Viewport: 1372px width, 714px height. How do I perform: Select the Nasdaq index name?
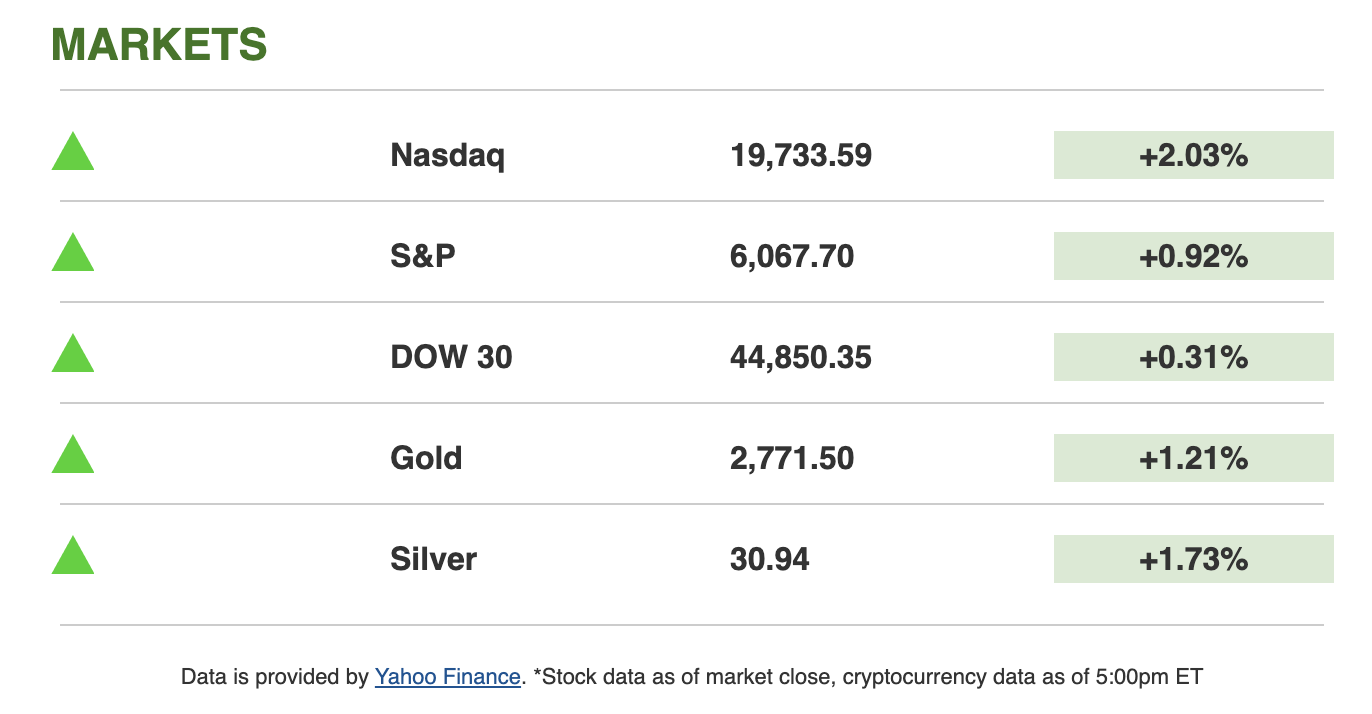click(x=447, y=156)
